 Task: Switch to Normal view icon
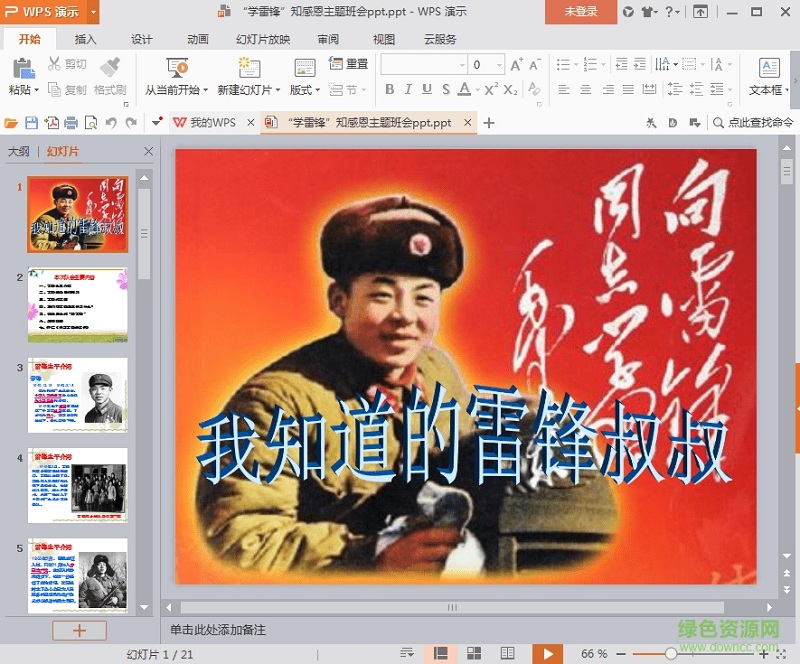coord(441,653)
